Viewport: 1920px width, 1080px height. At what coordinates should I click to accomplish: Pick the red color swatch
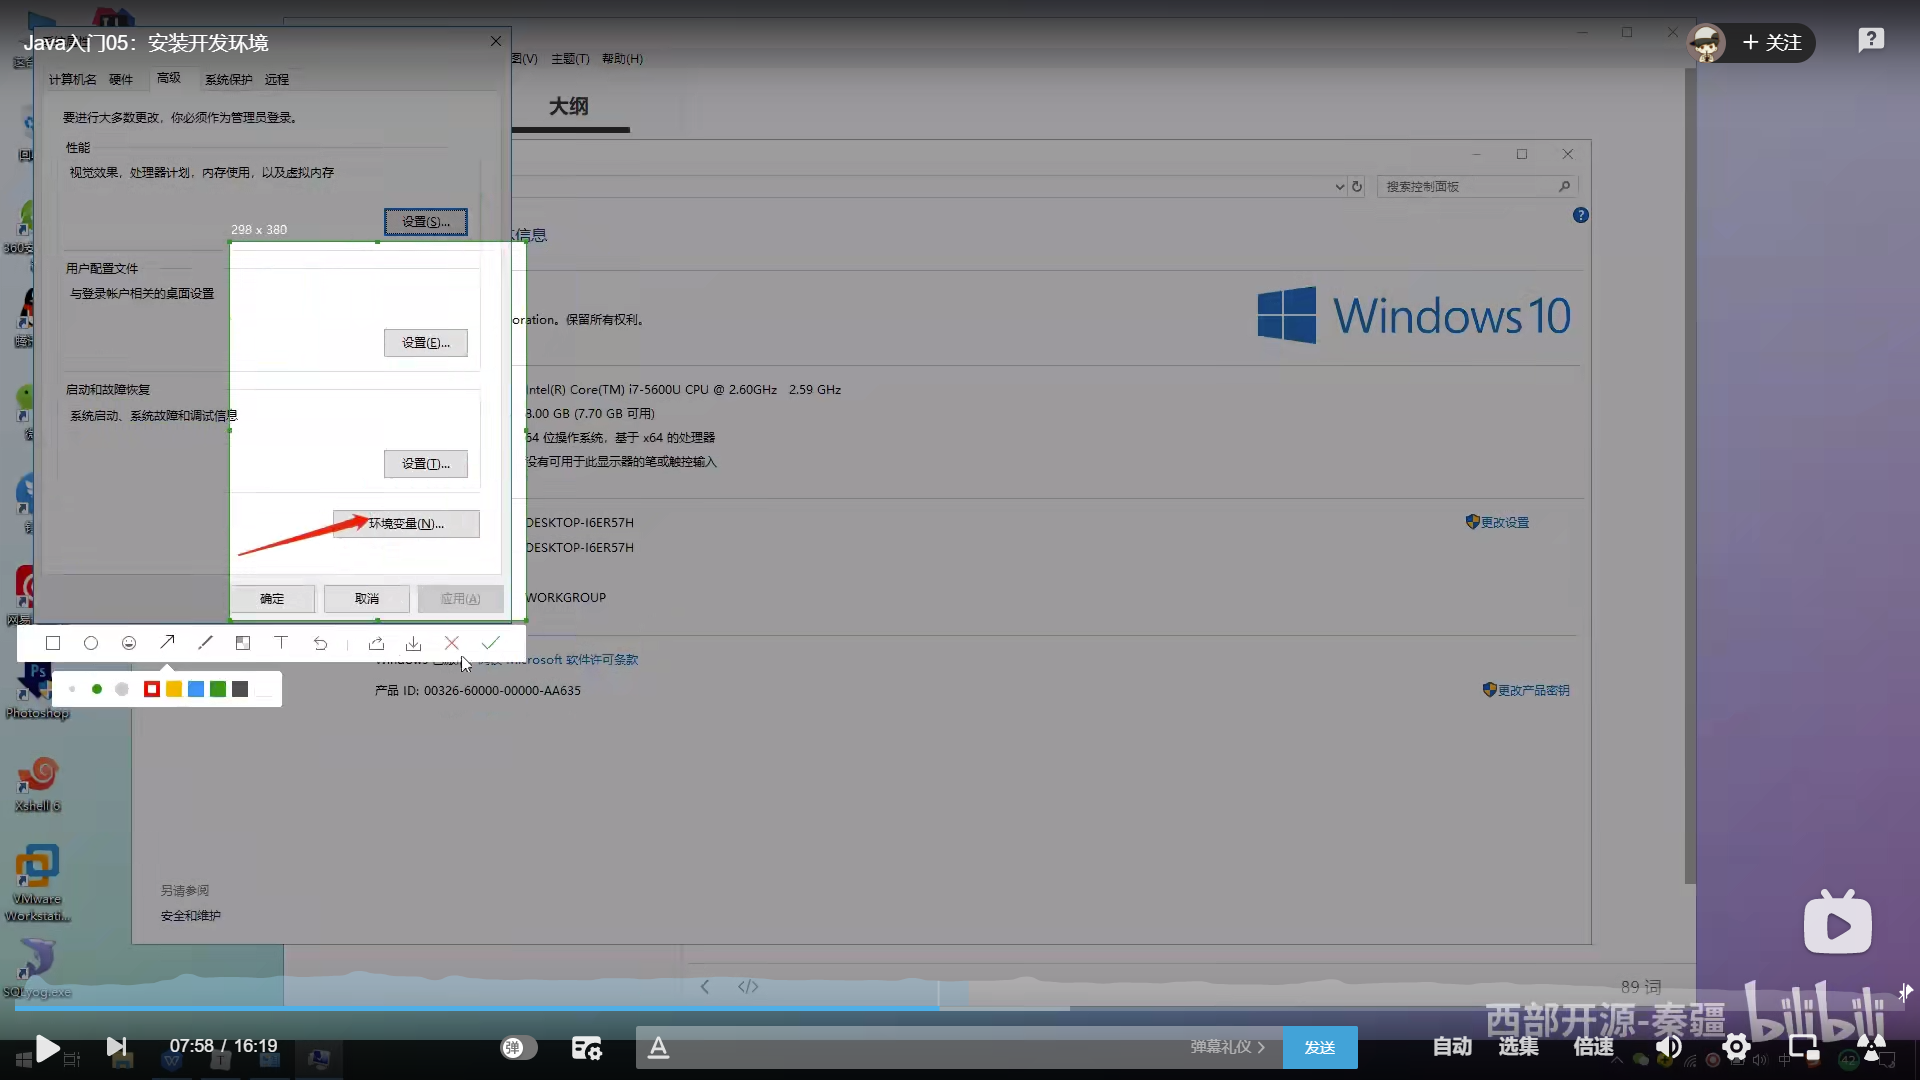tap(152, 689)
